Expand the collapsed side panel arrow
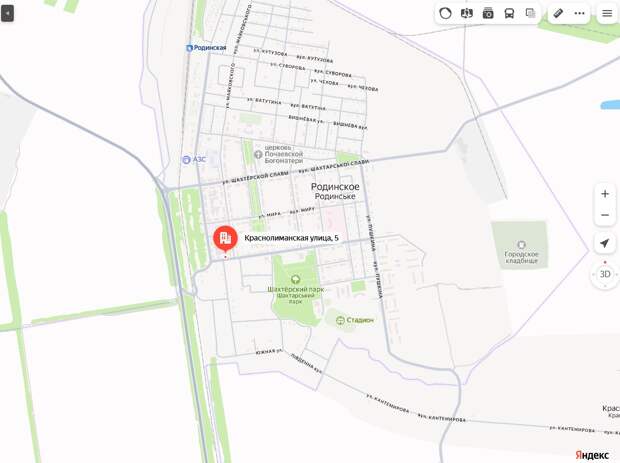The image size is (620, 463). click(x=7, y=13)
